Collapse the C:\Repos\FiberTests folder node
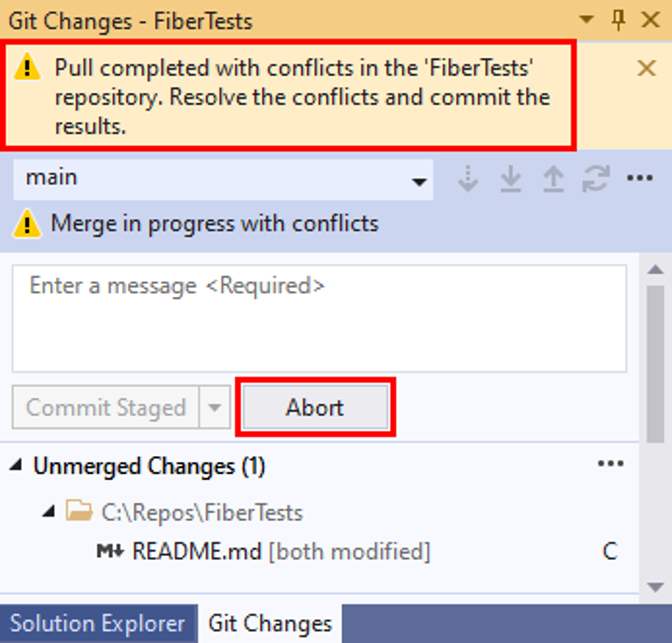 pos(49,511)
